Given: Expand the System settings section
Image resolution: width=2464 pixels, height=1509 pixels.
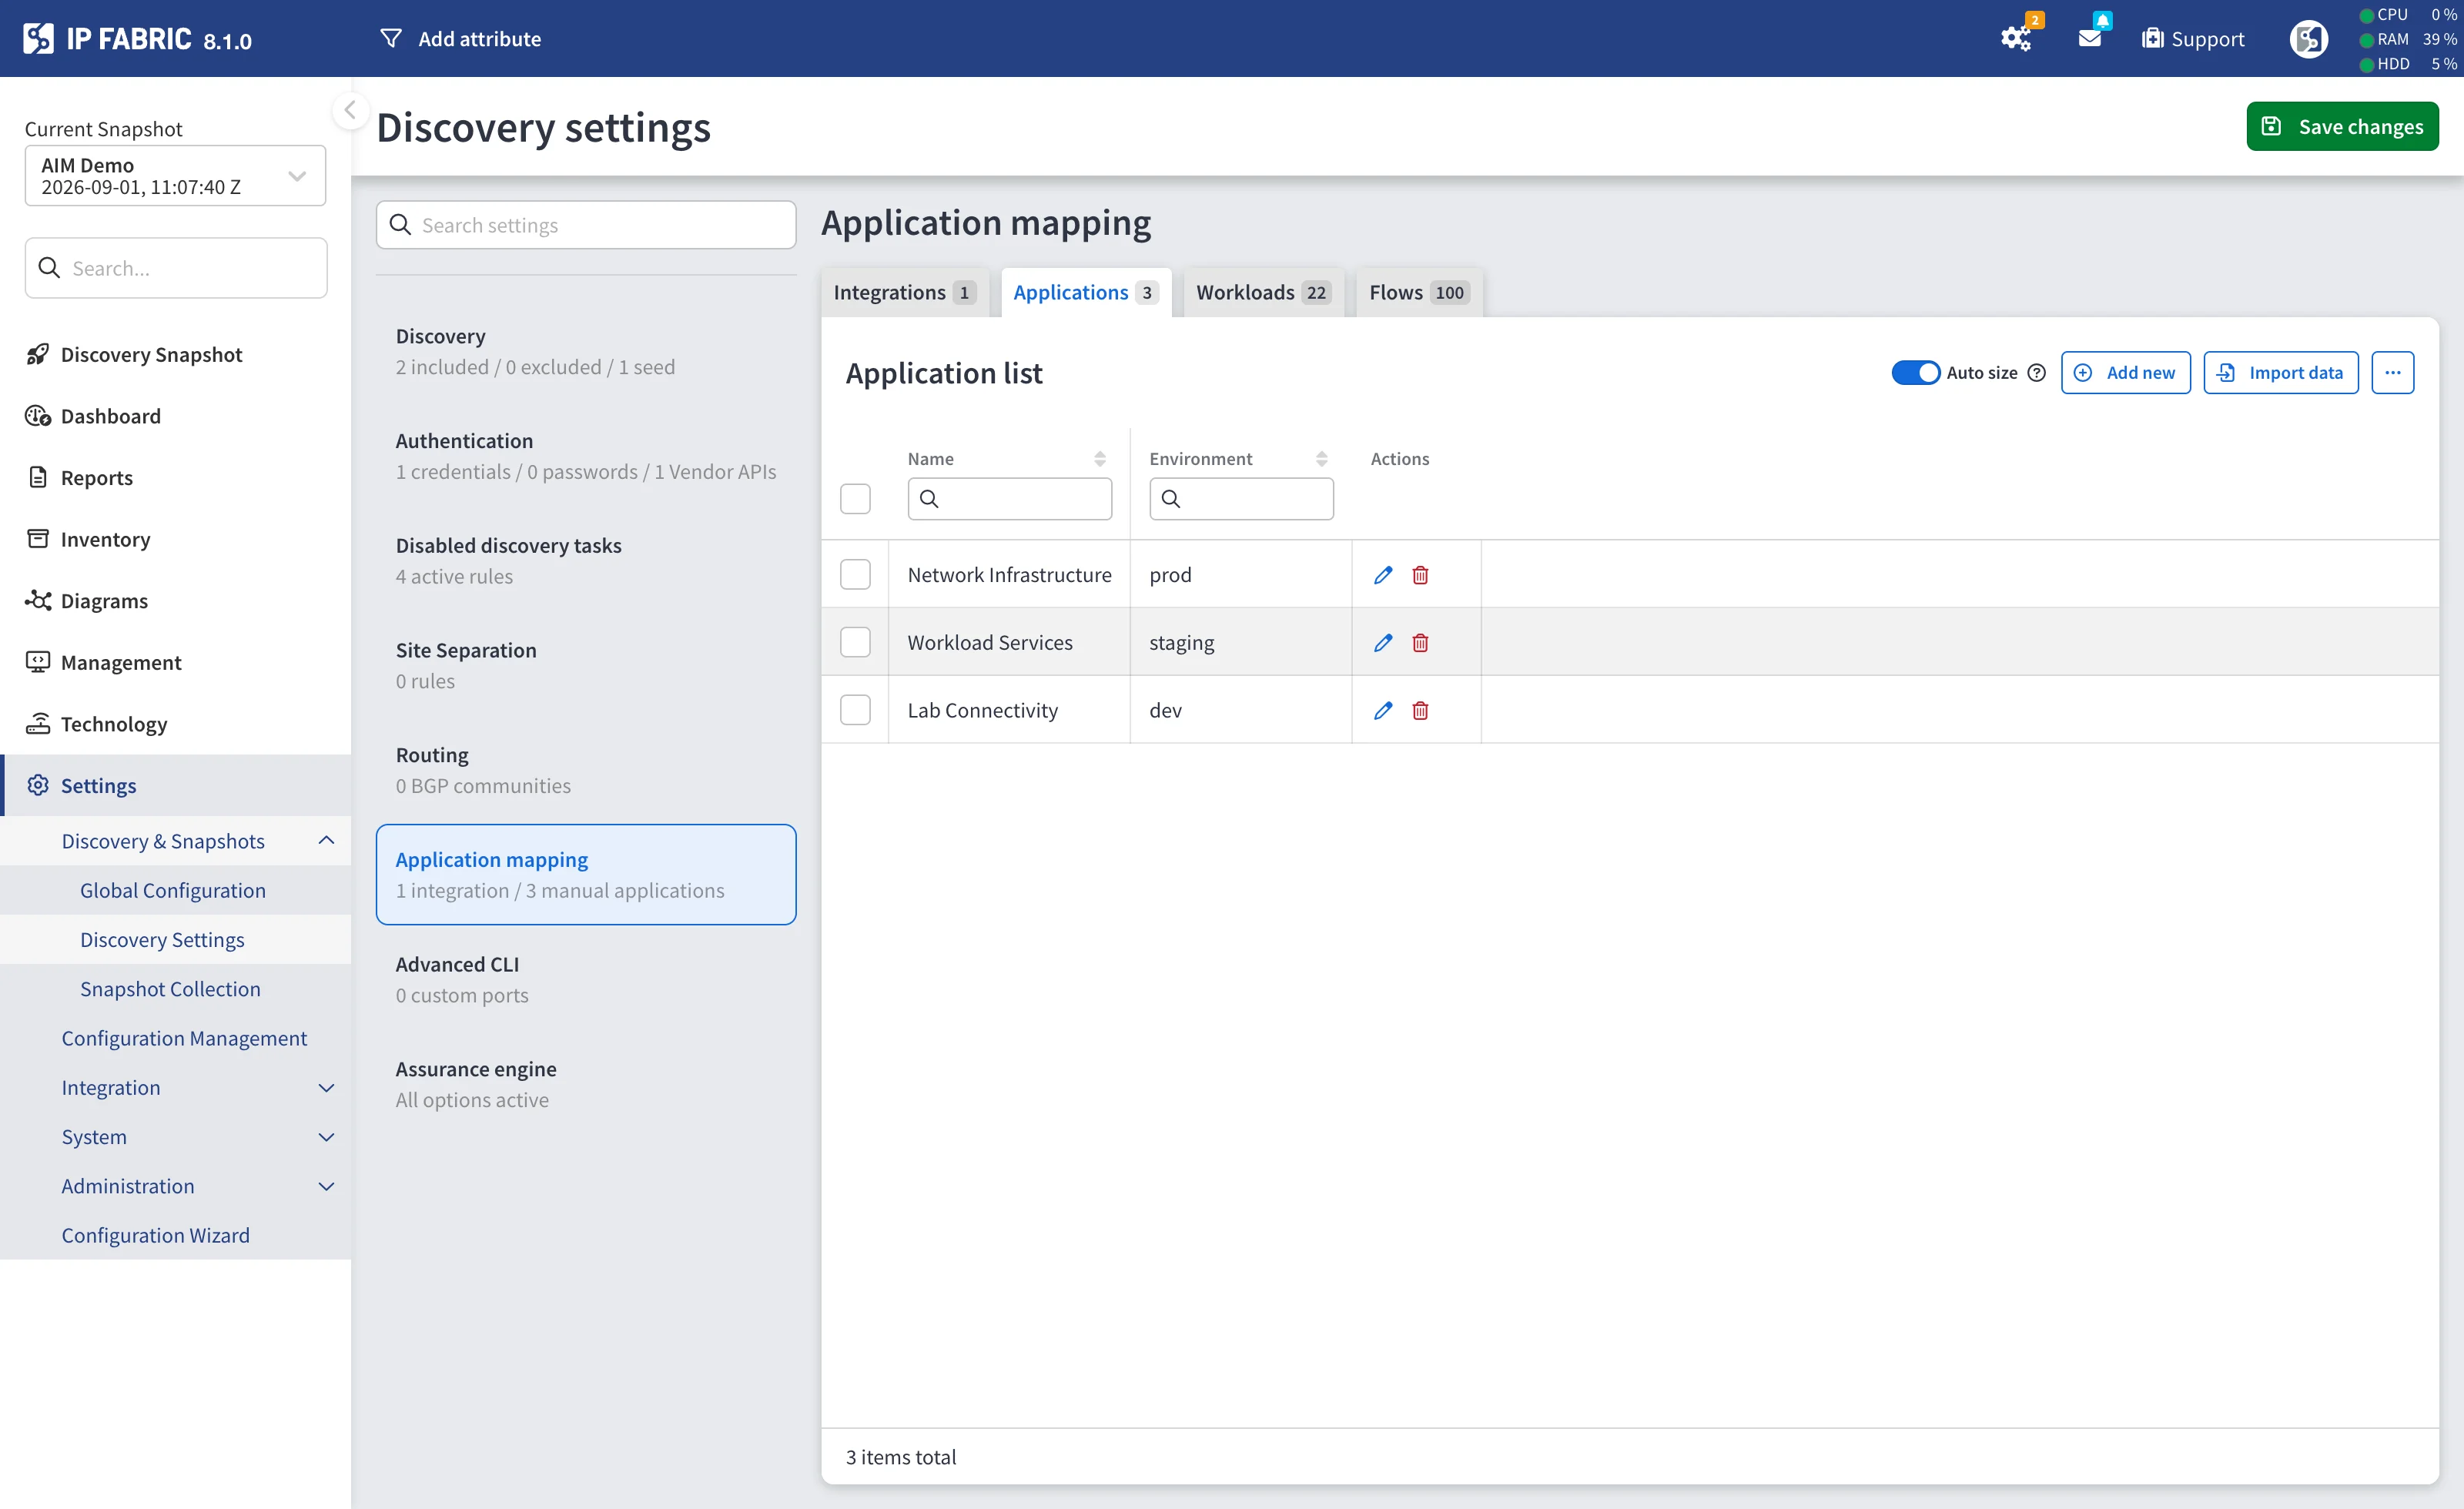Looking at the screenshot, I should 326,1137.
